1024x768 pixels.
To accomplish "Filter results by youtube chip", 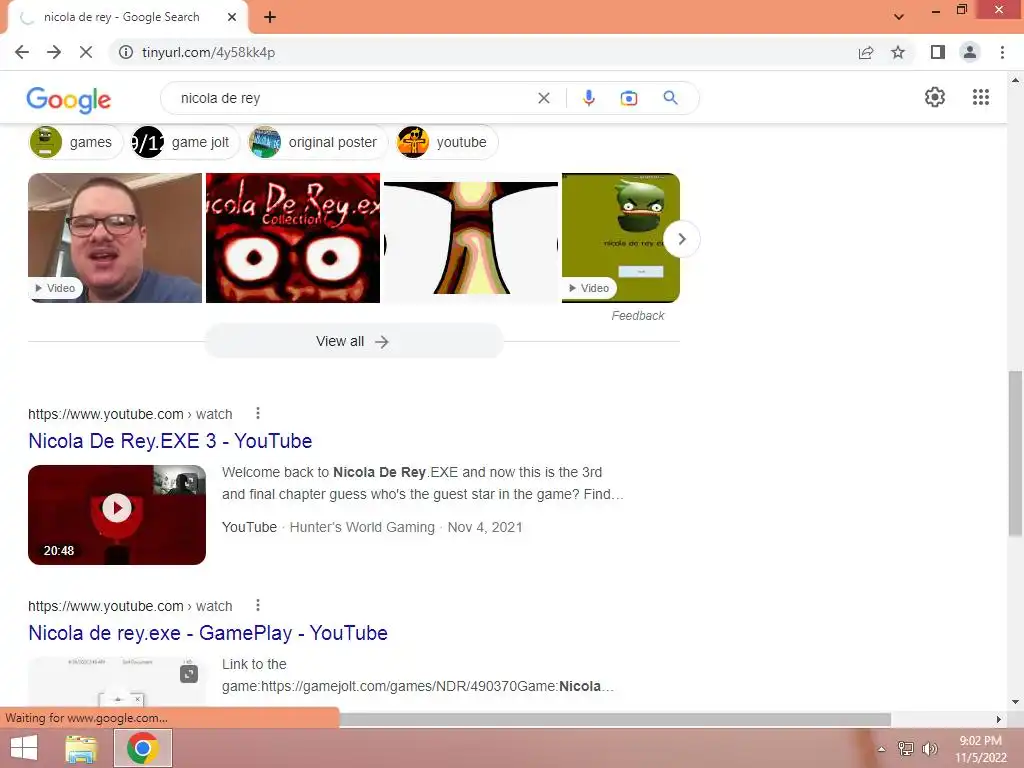I will pos(447,142).
